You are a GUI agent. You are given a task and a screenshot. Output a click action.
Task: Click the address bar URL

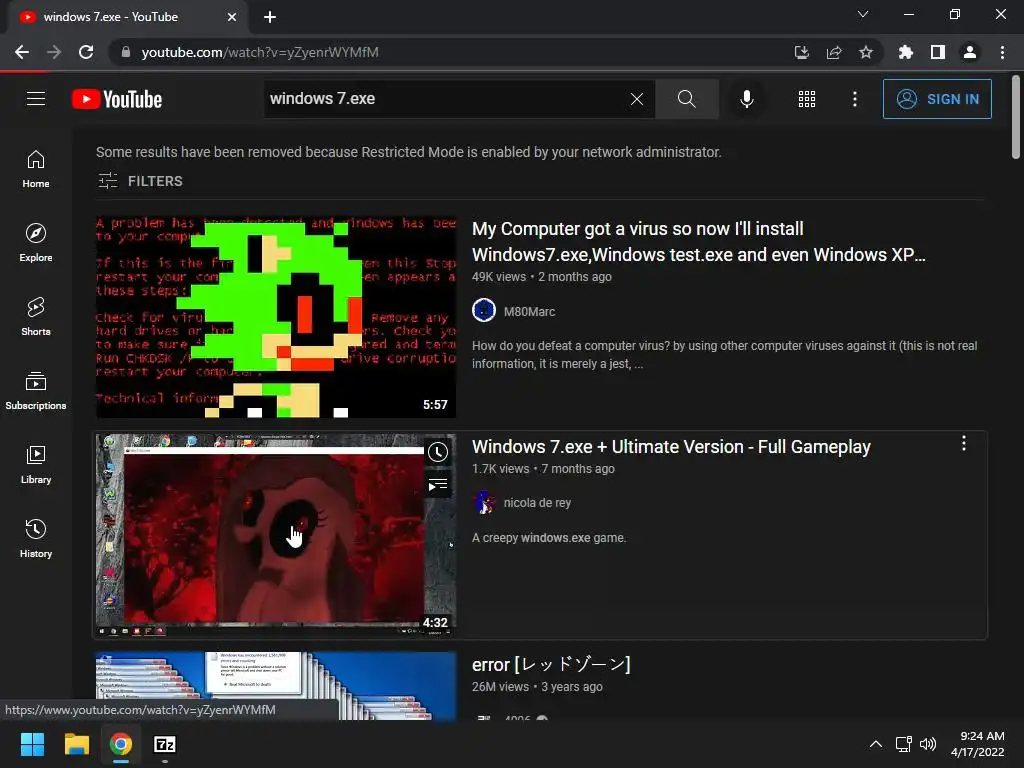[260, 52]
